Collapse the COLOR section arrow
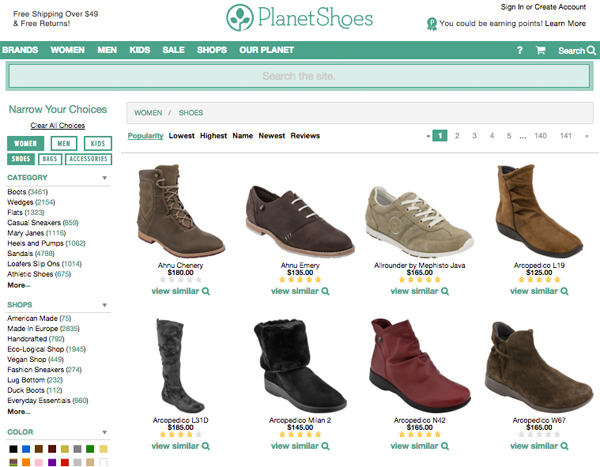This screenshot has width=600, height=467. [x=104, y=432]
